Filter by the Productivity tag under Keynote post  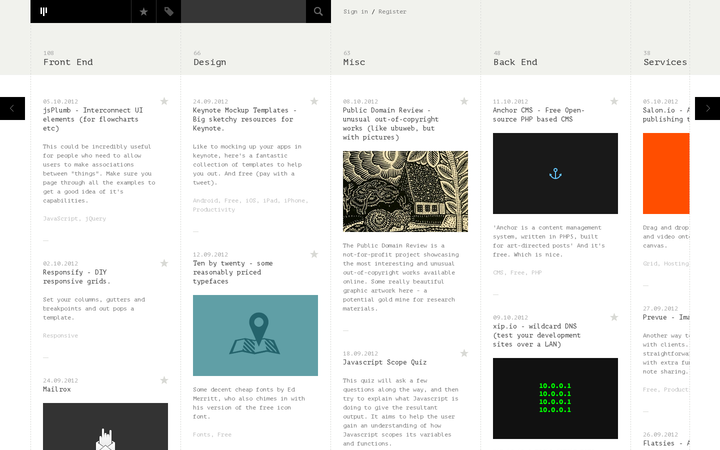click(214, 210)
